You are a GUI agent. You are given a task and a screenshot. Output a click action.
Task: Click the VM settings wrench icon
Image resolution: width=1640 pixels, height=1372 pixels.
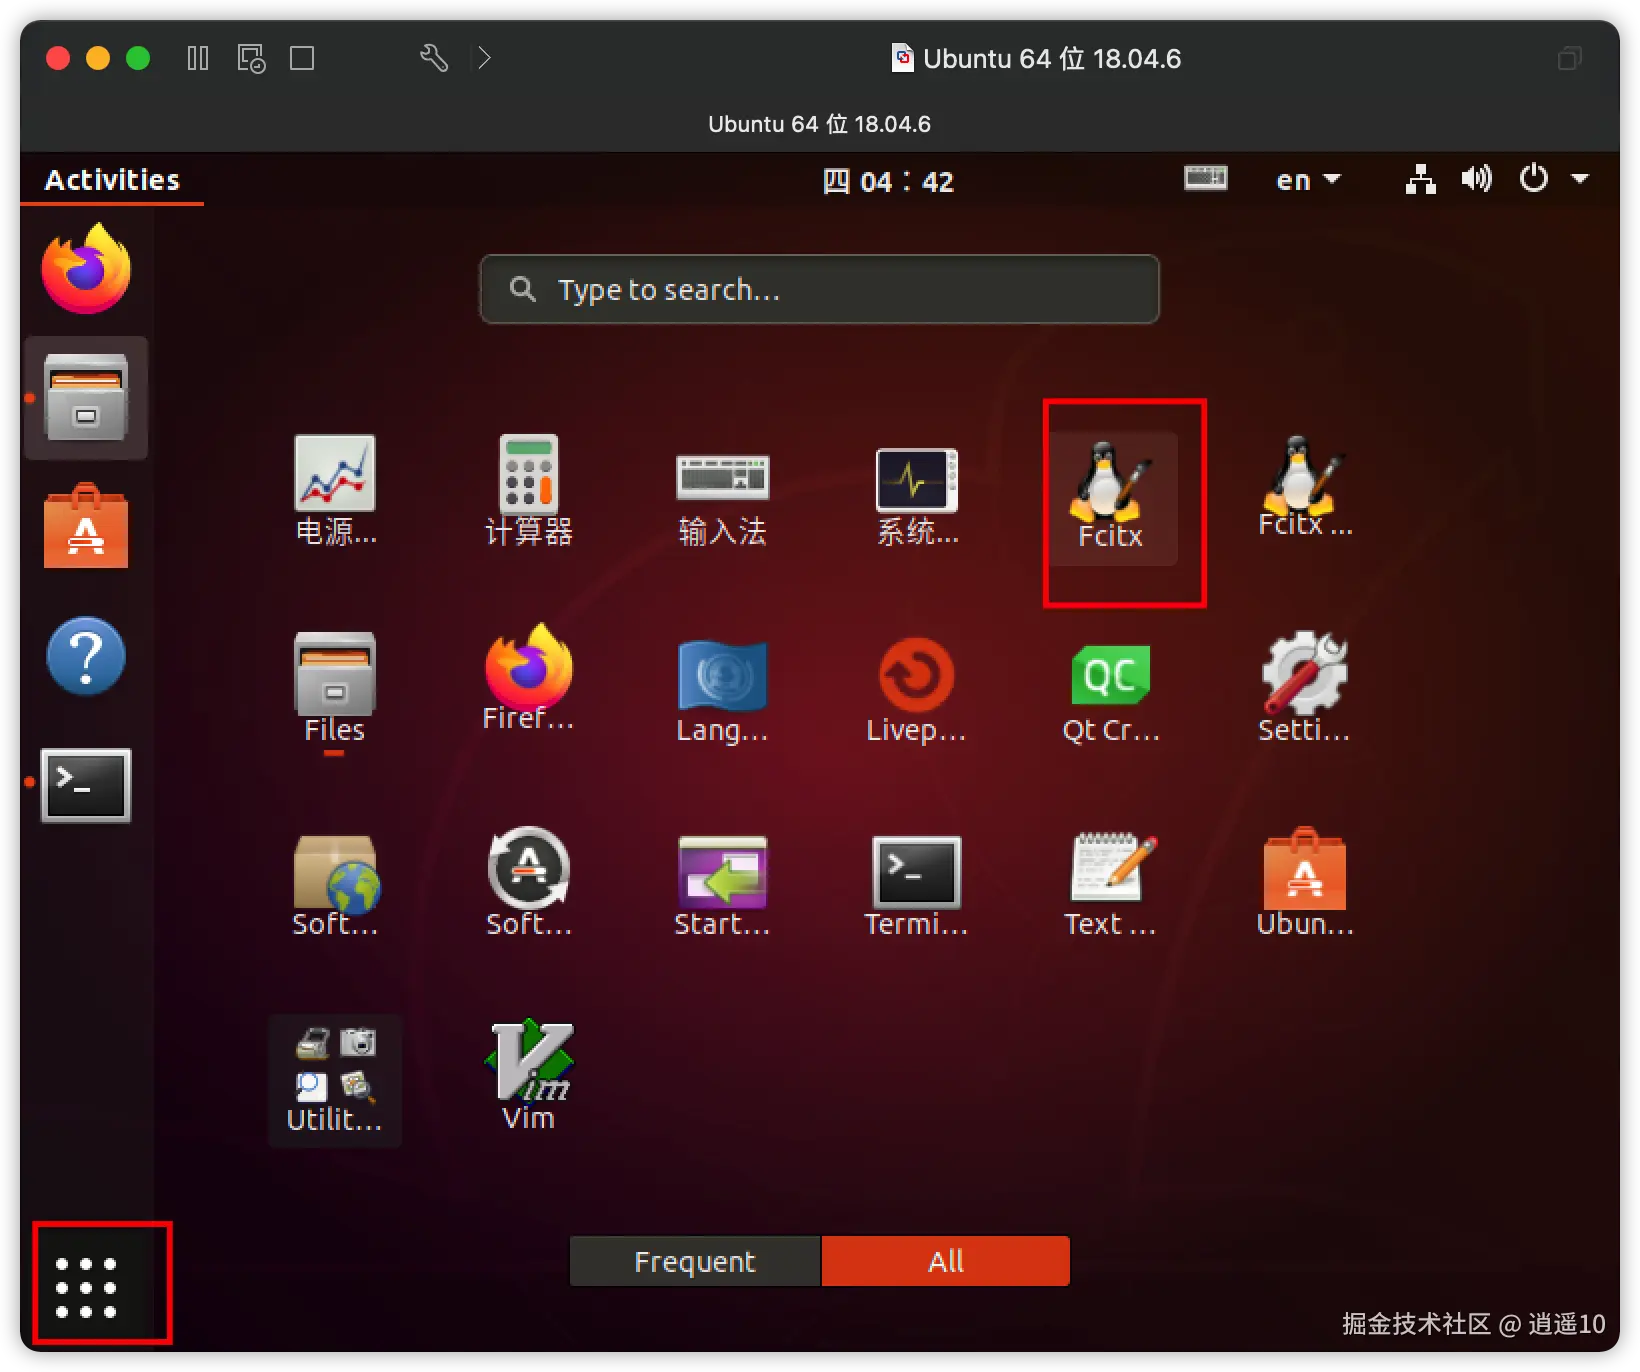pyautogui.click(x=434, y=58)
